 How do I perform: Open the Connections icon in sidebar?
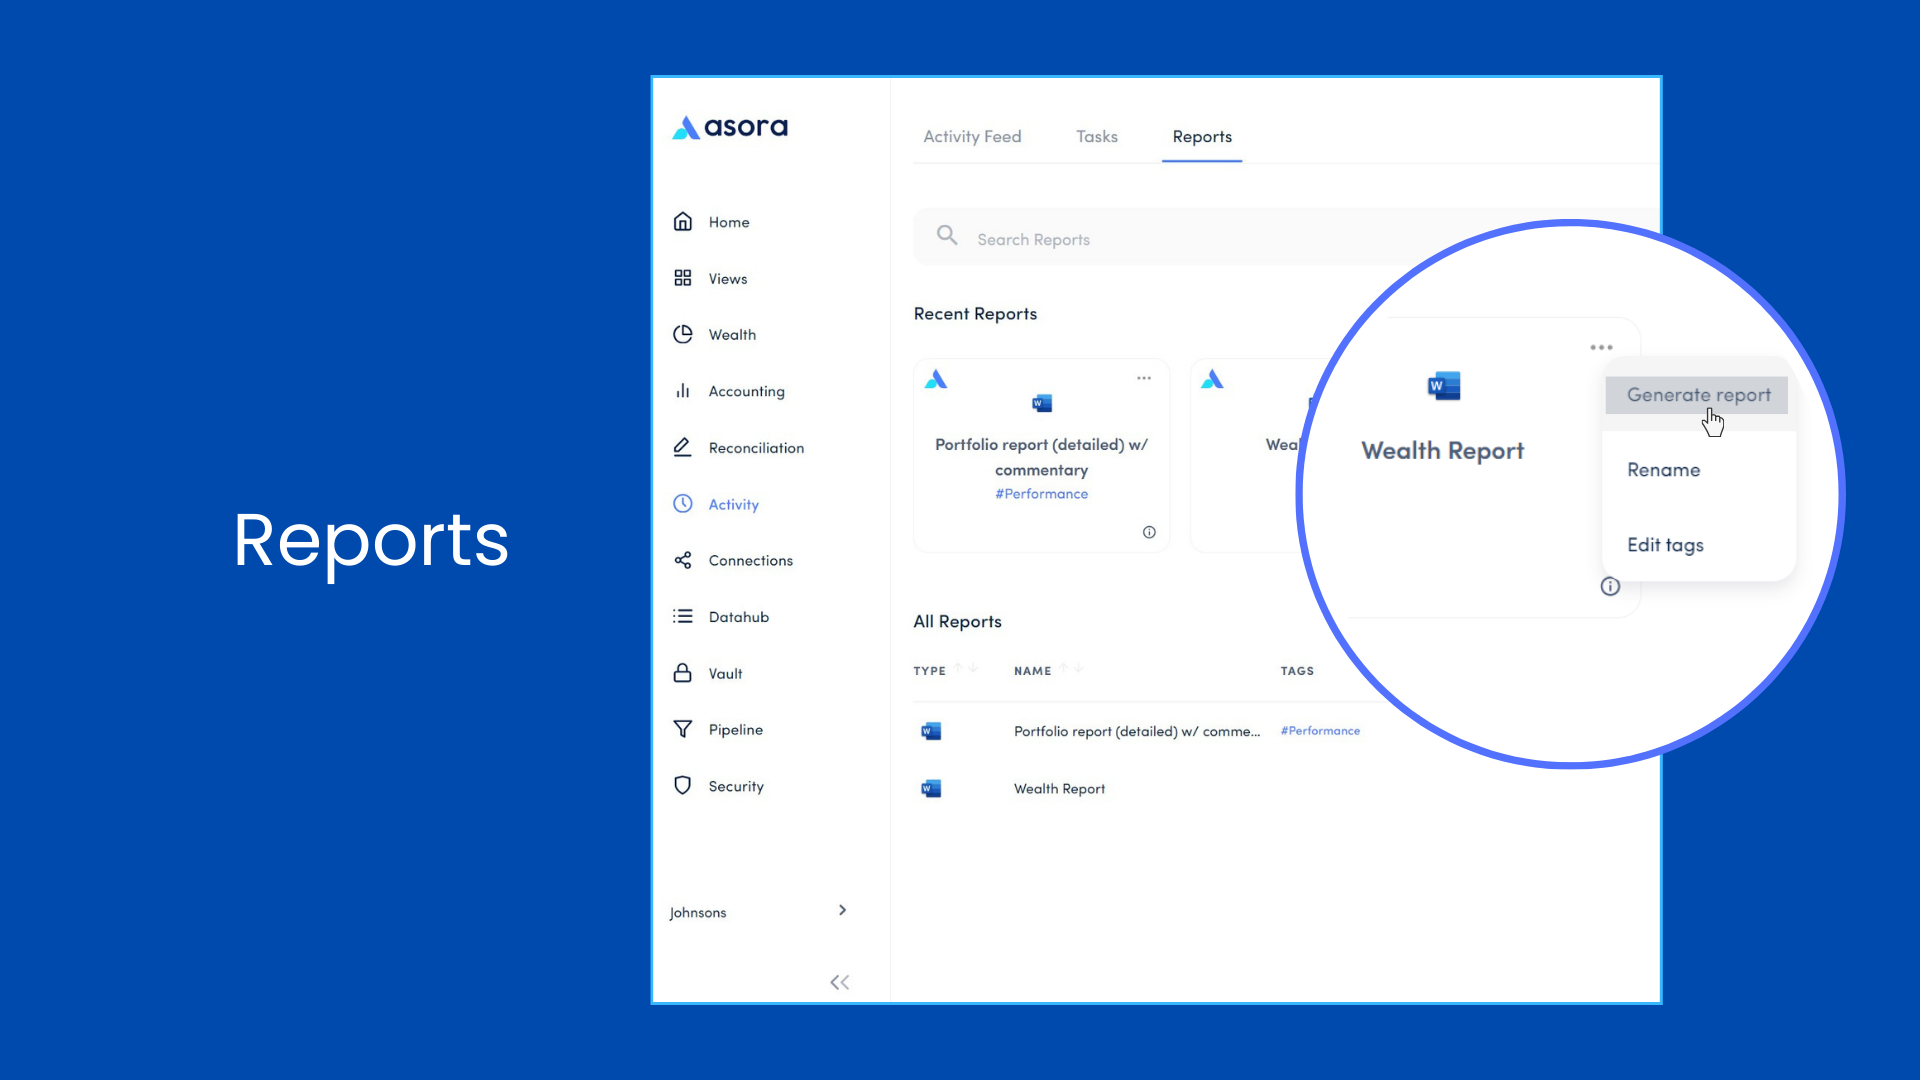(683, 560)
